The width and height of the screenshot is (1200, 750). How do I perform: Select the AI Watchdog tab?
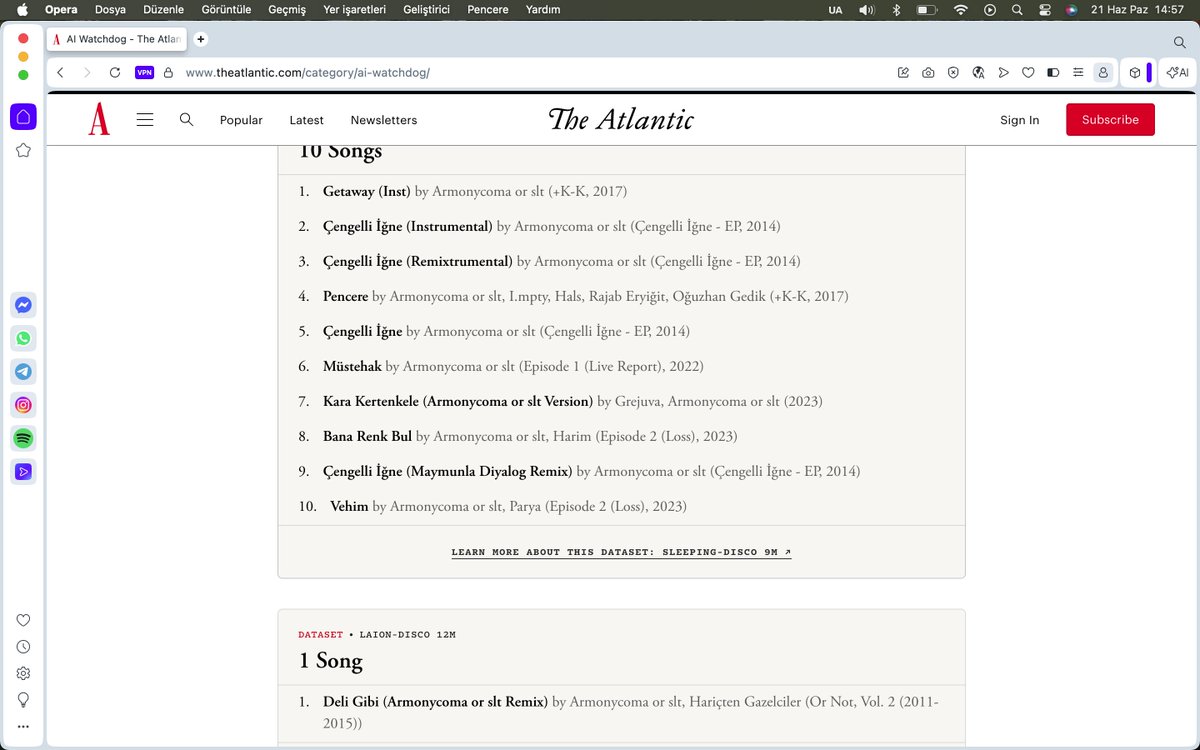click(x=116, y=39)
